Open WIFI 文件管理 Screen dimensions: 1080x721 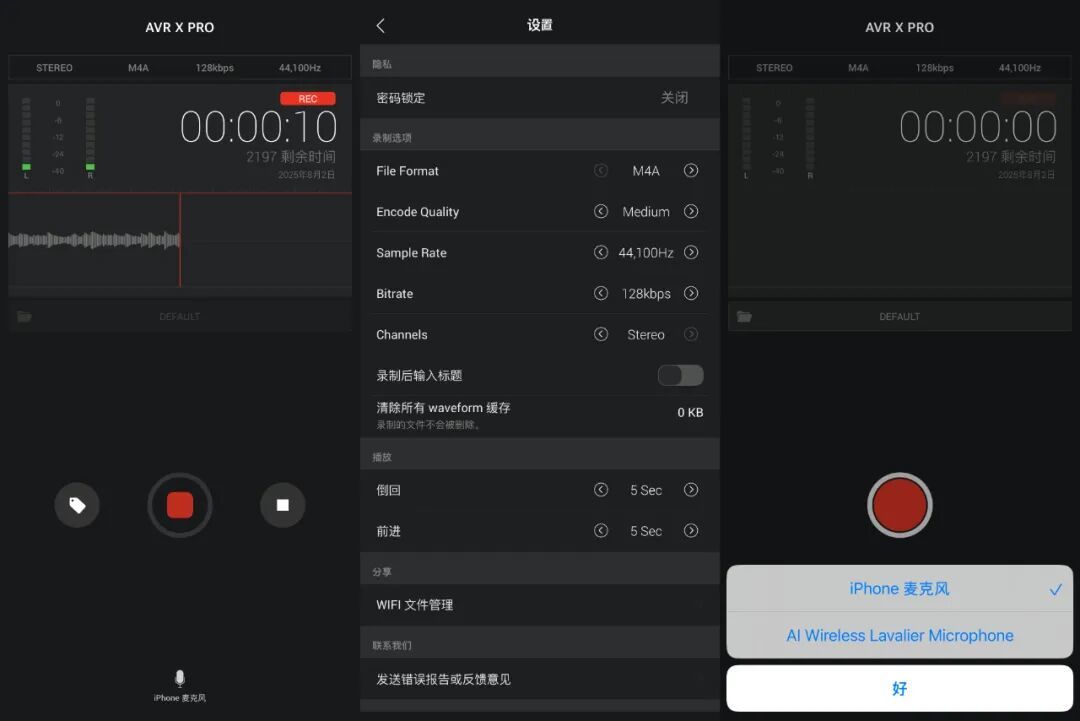tap(539, 605)
